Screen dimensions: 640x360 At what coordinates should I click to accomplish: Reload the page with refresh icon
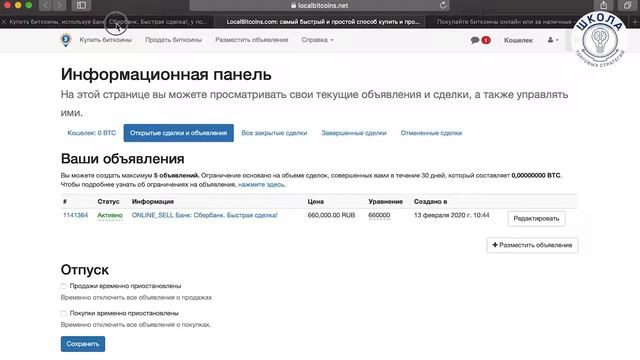443,5
